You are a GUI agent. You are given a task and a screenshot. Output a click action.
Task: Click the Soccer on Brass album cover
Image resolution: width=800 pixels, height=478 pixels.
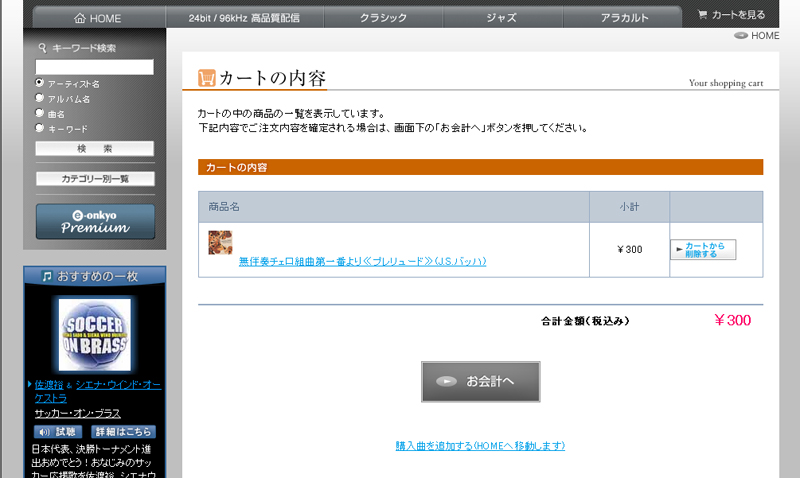click(95, 335)
